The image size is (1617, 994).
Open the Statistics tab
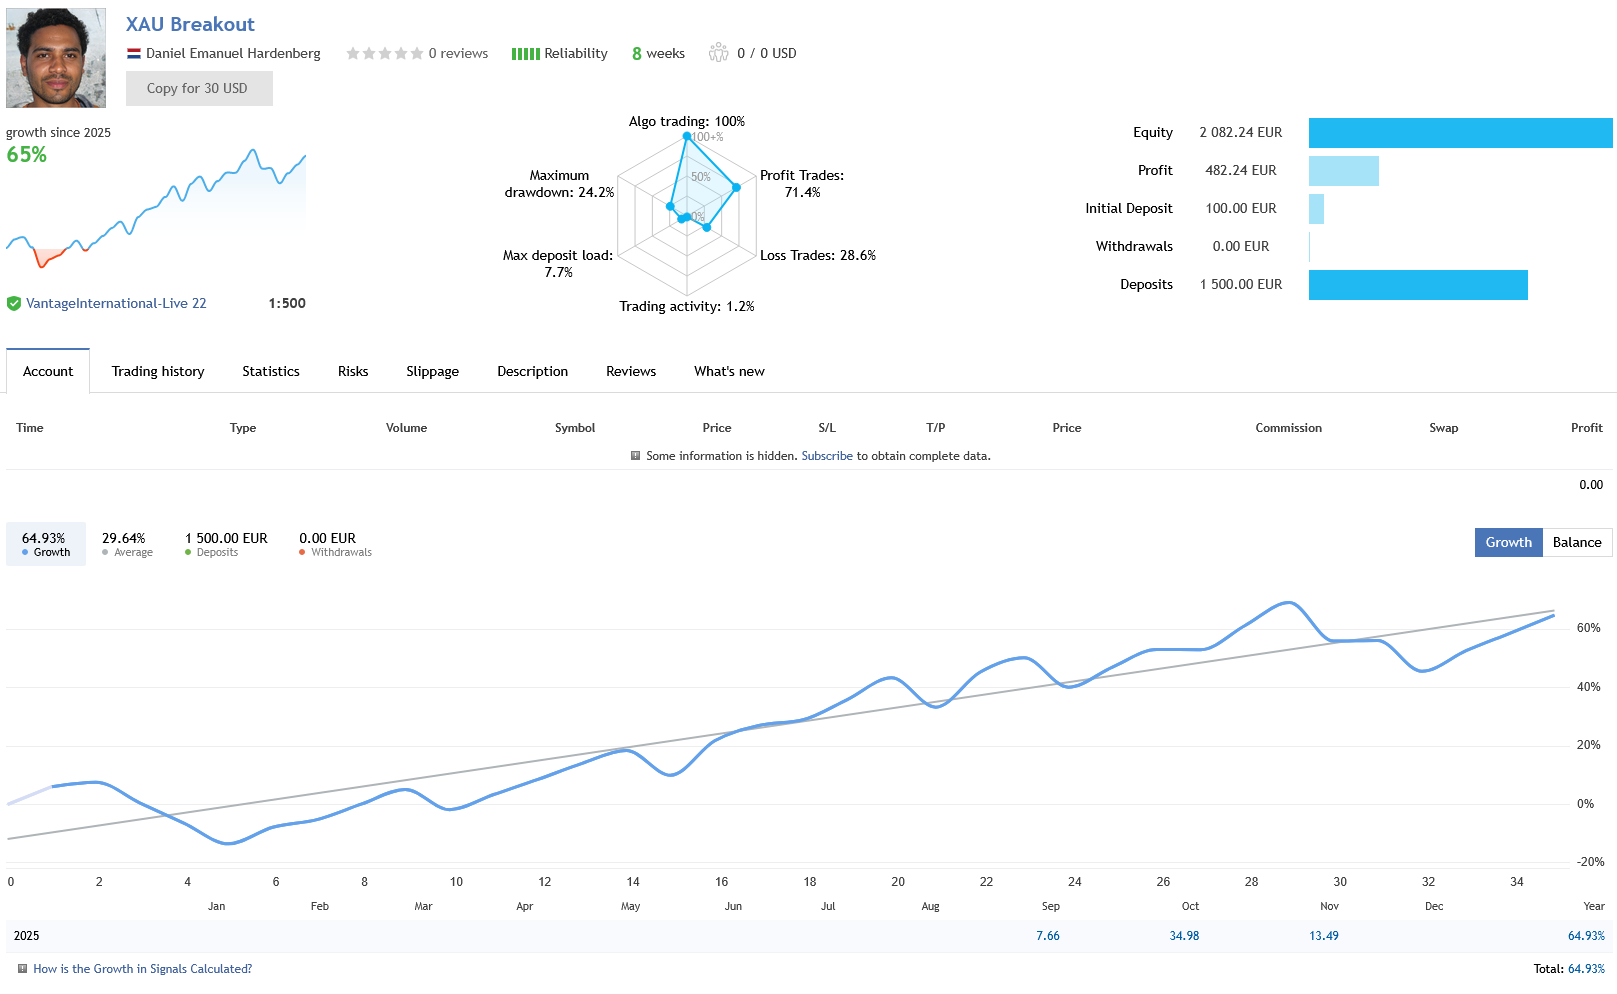click(270, 371)
